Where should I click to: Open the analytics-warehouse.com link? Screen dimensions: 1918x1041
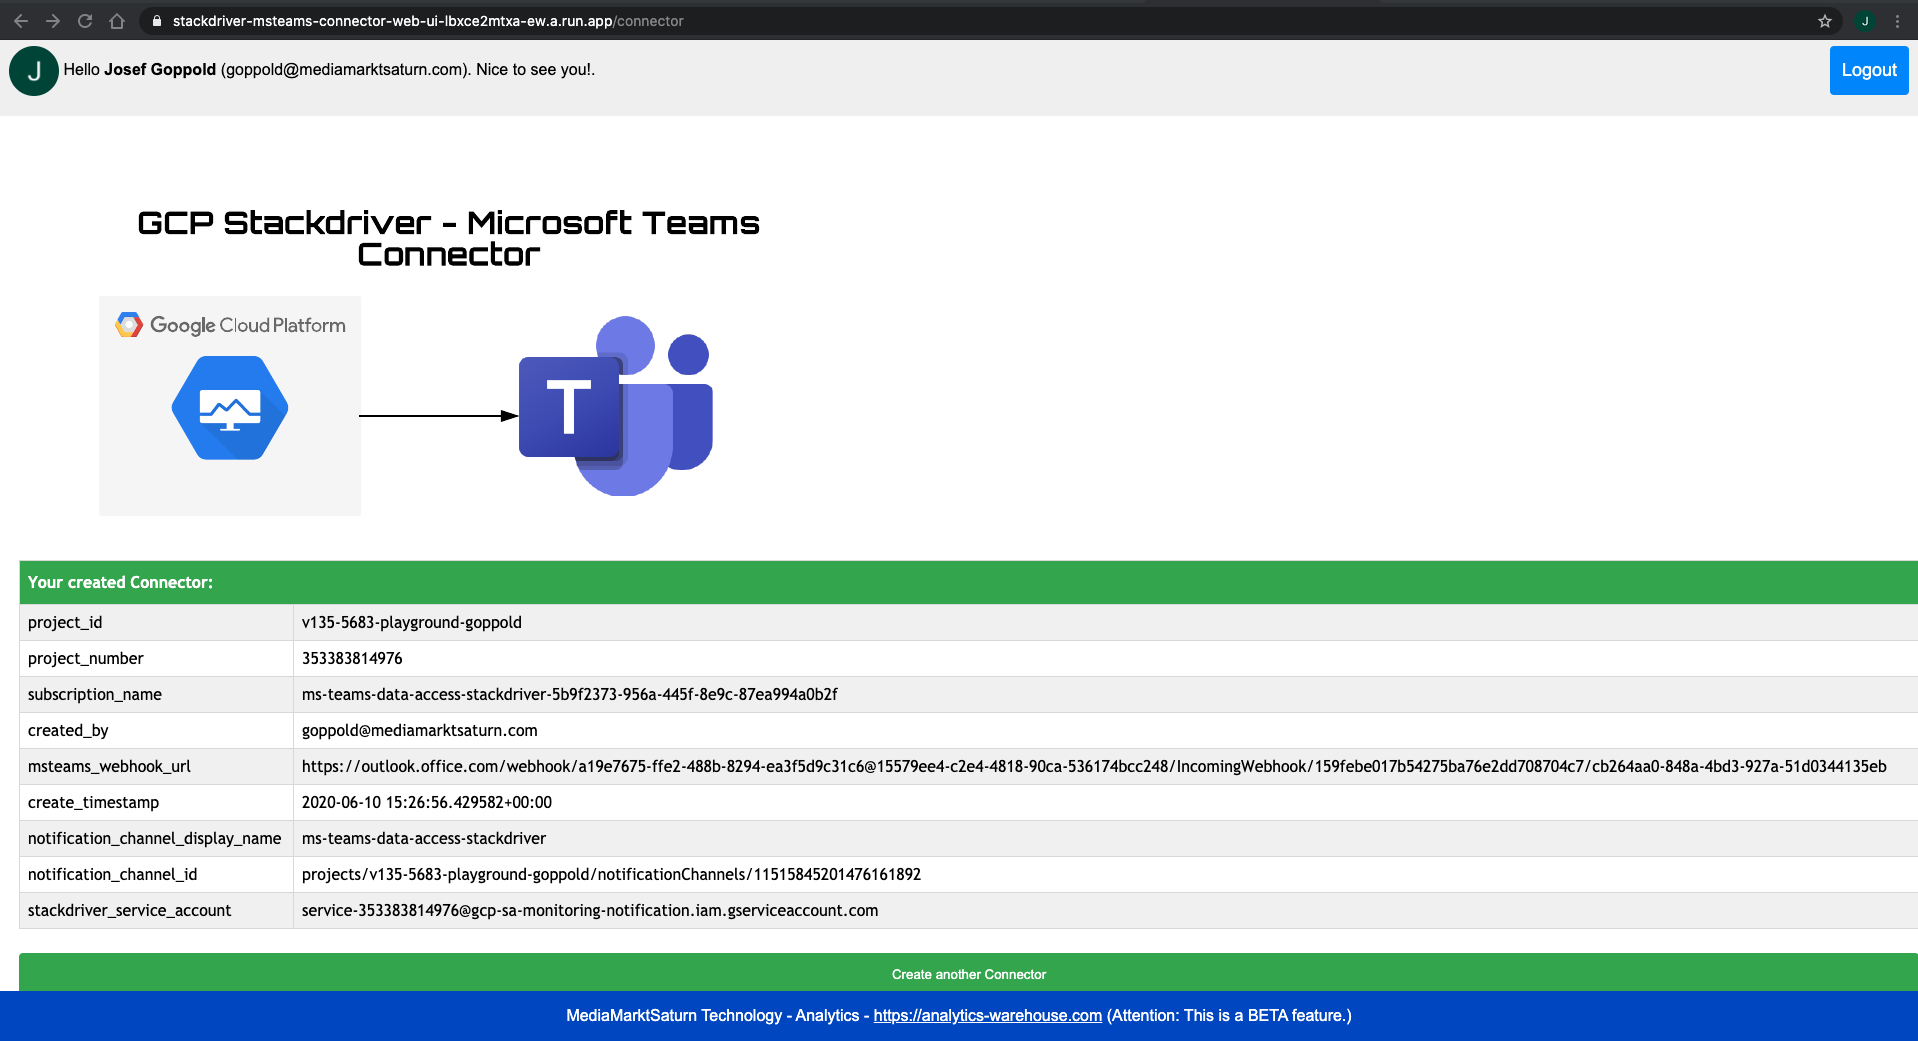pyautogui.click(x=988, y=1015)
